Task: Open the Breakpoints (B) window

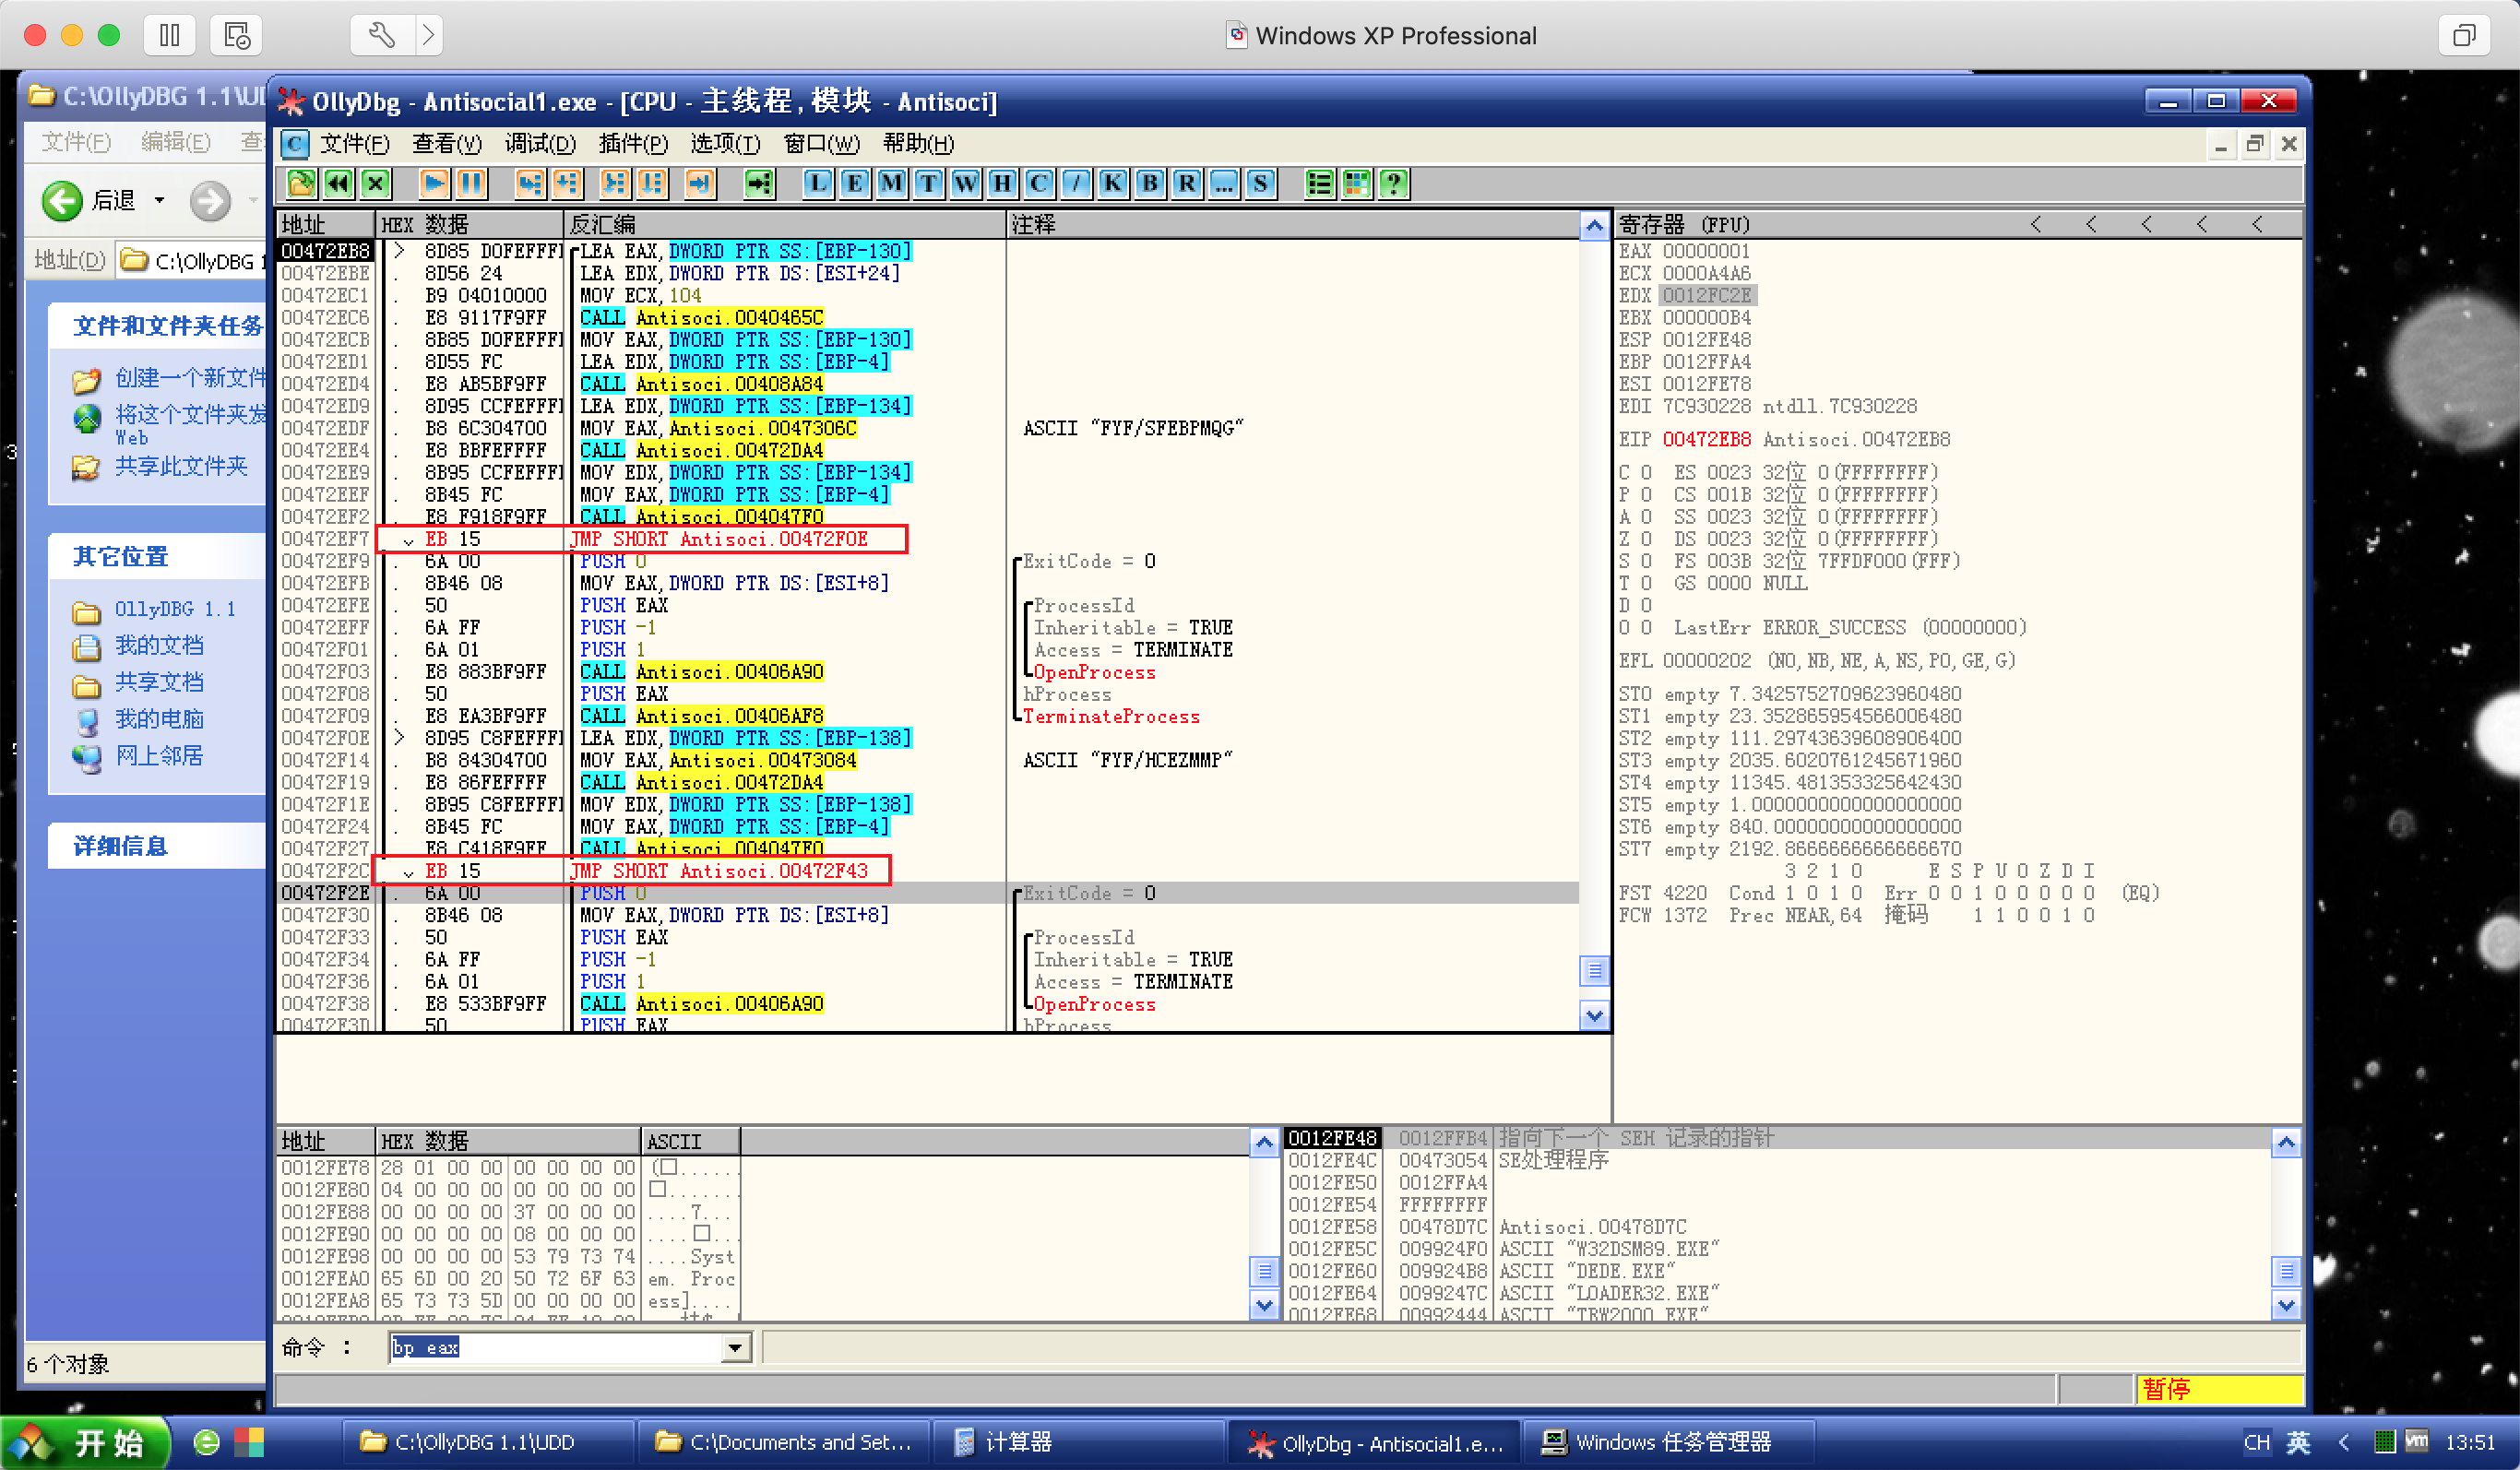Action: (x=1150, y=183)
